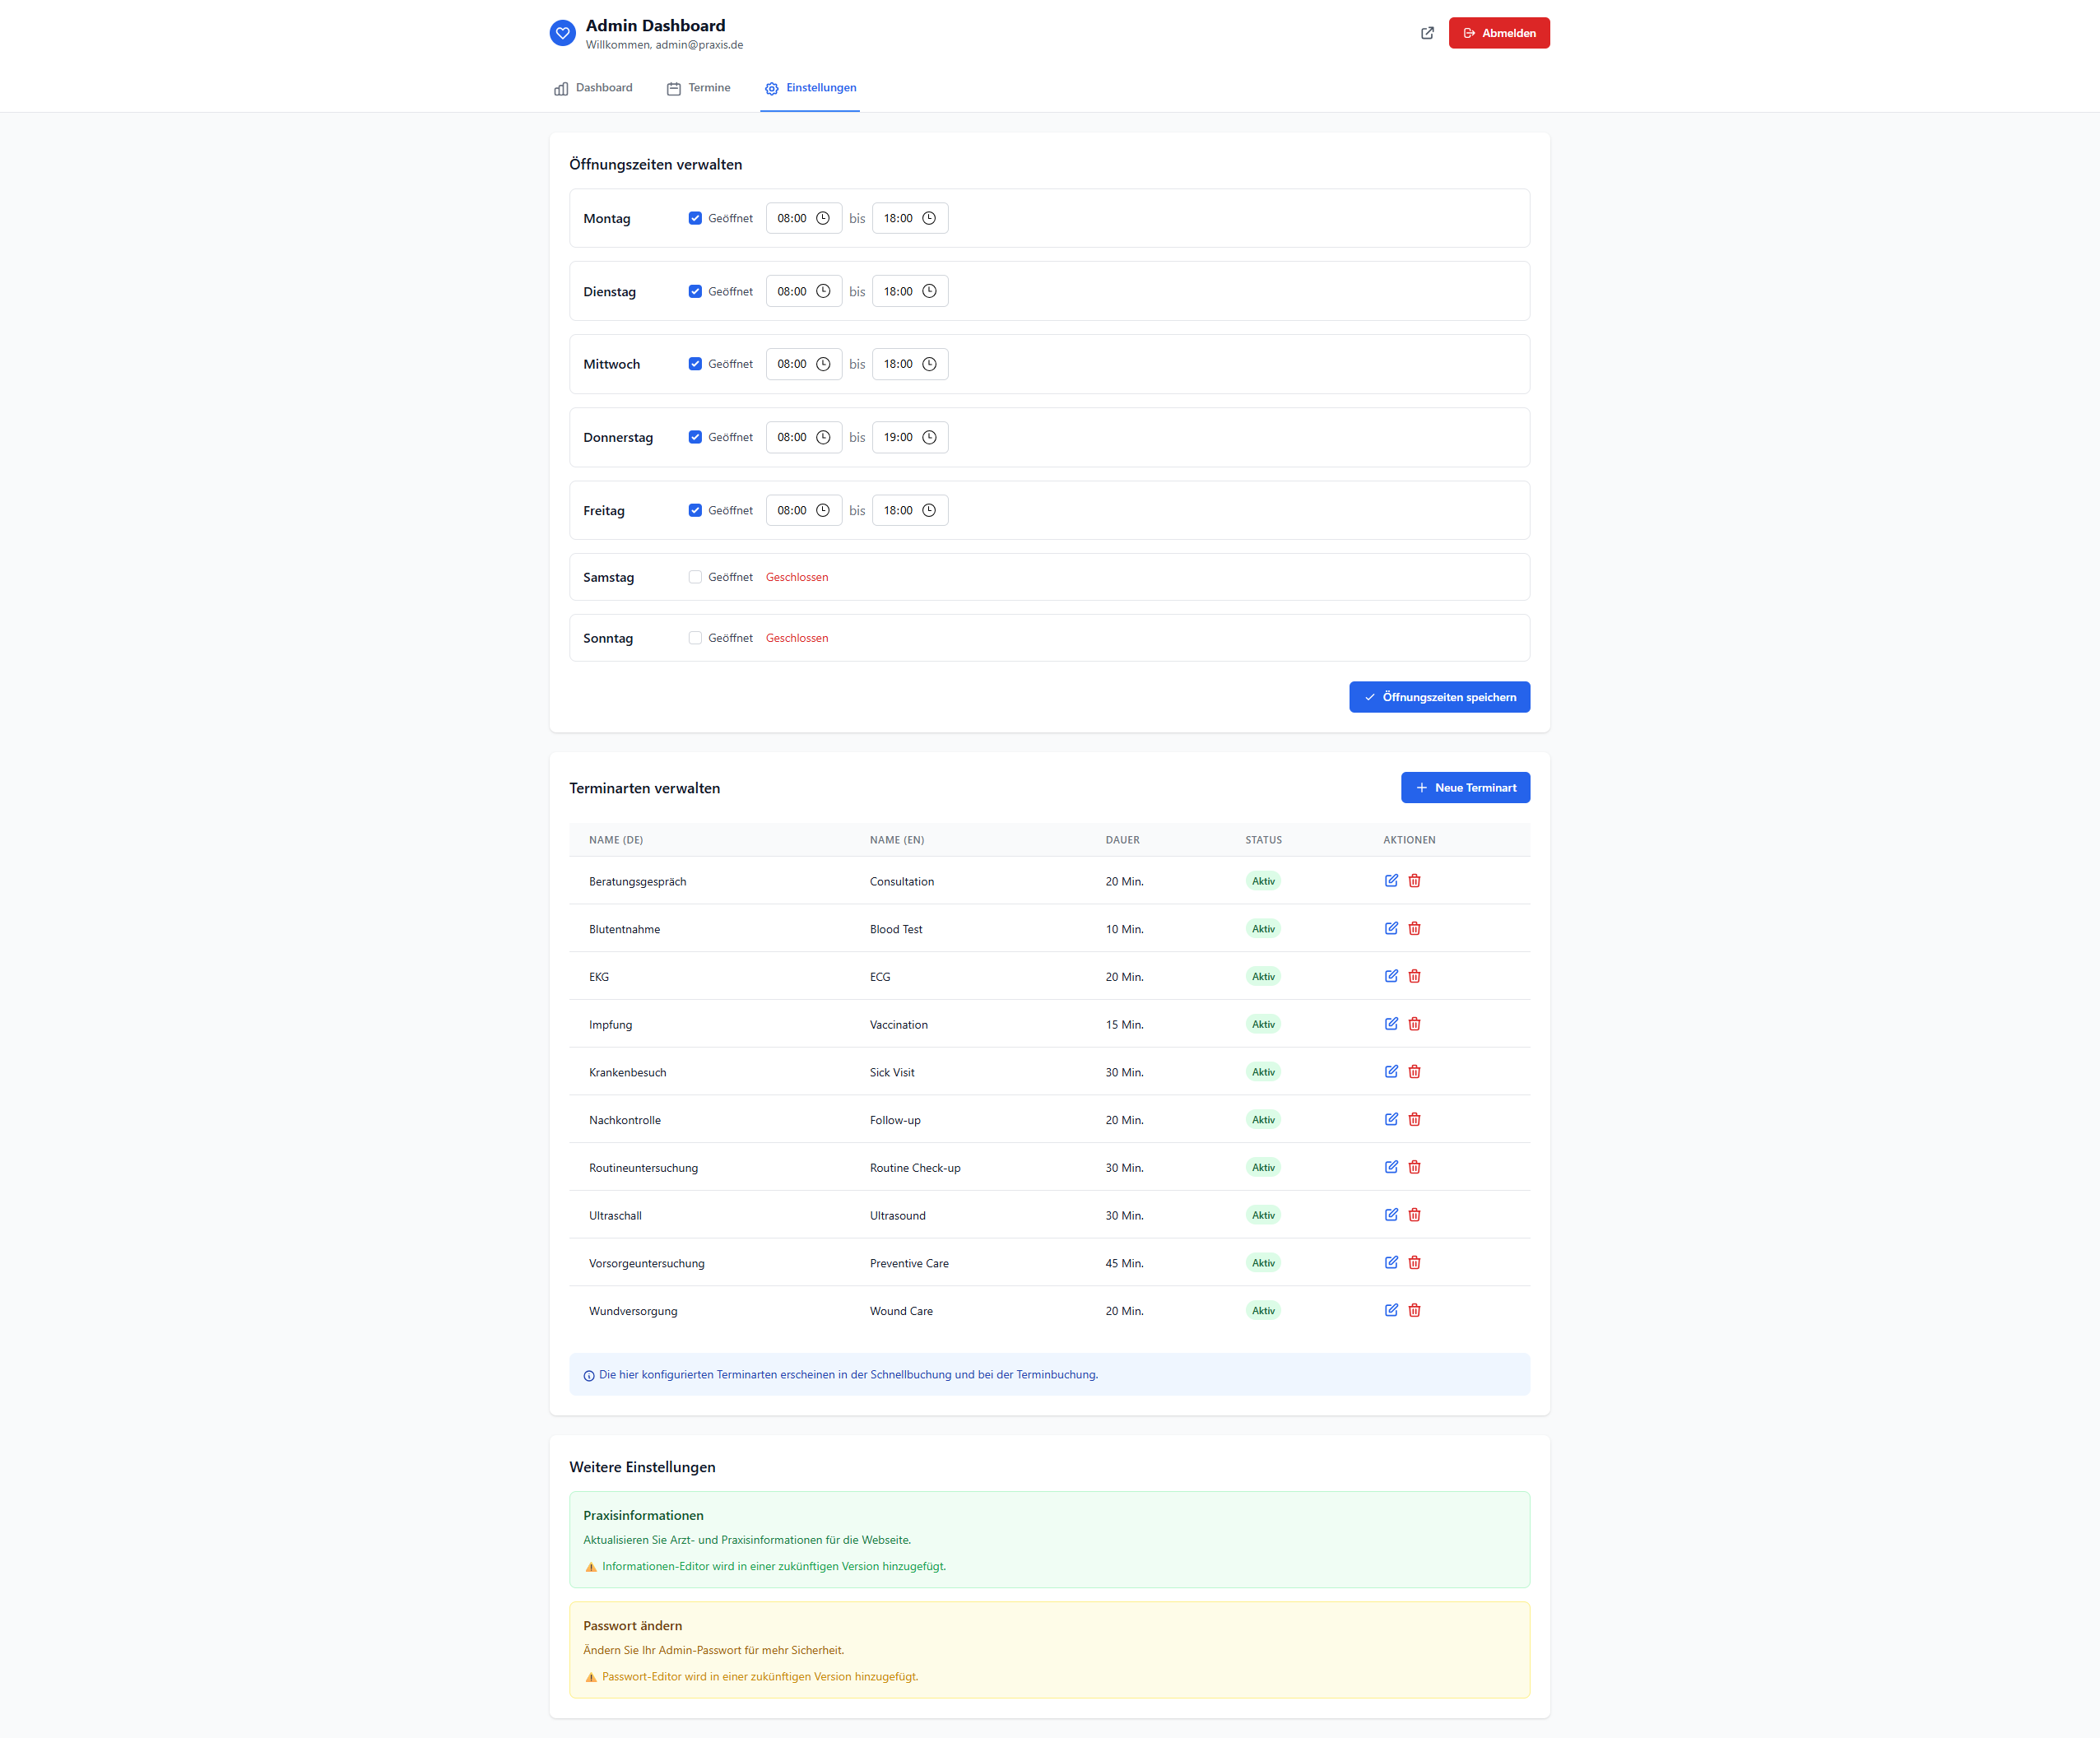
Task: Edit the Wundversorgung appointment type
Action: click(x=1391, y=1310)
